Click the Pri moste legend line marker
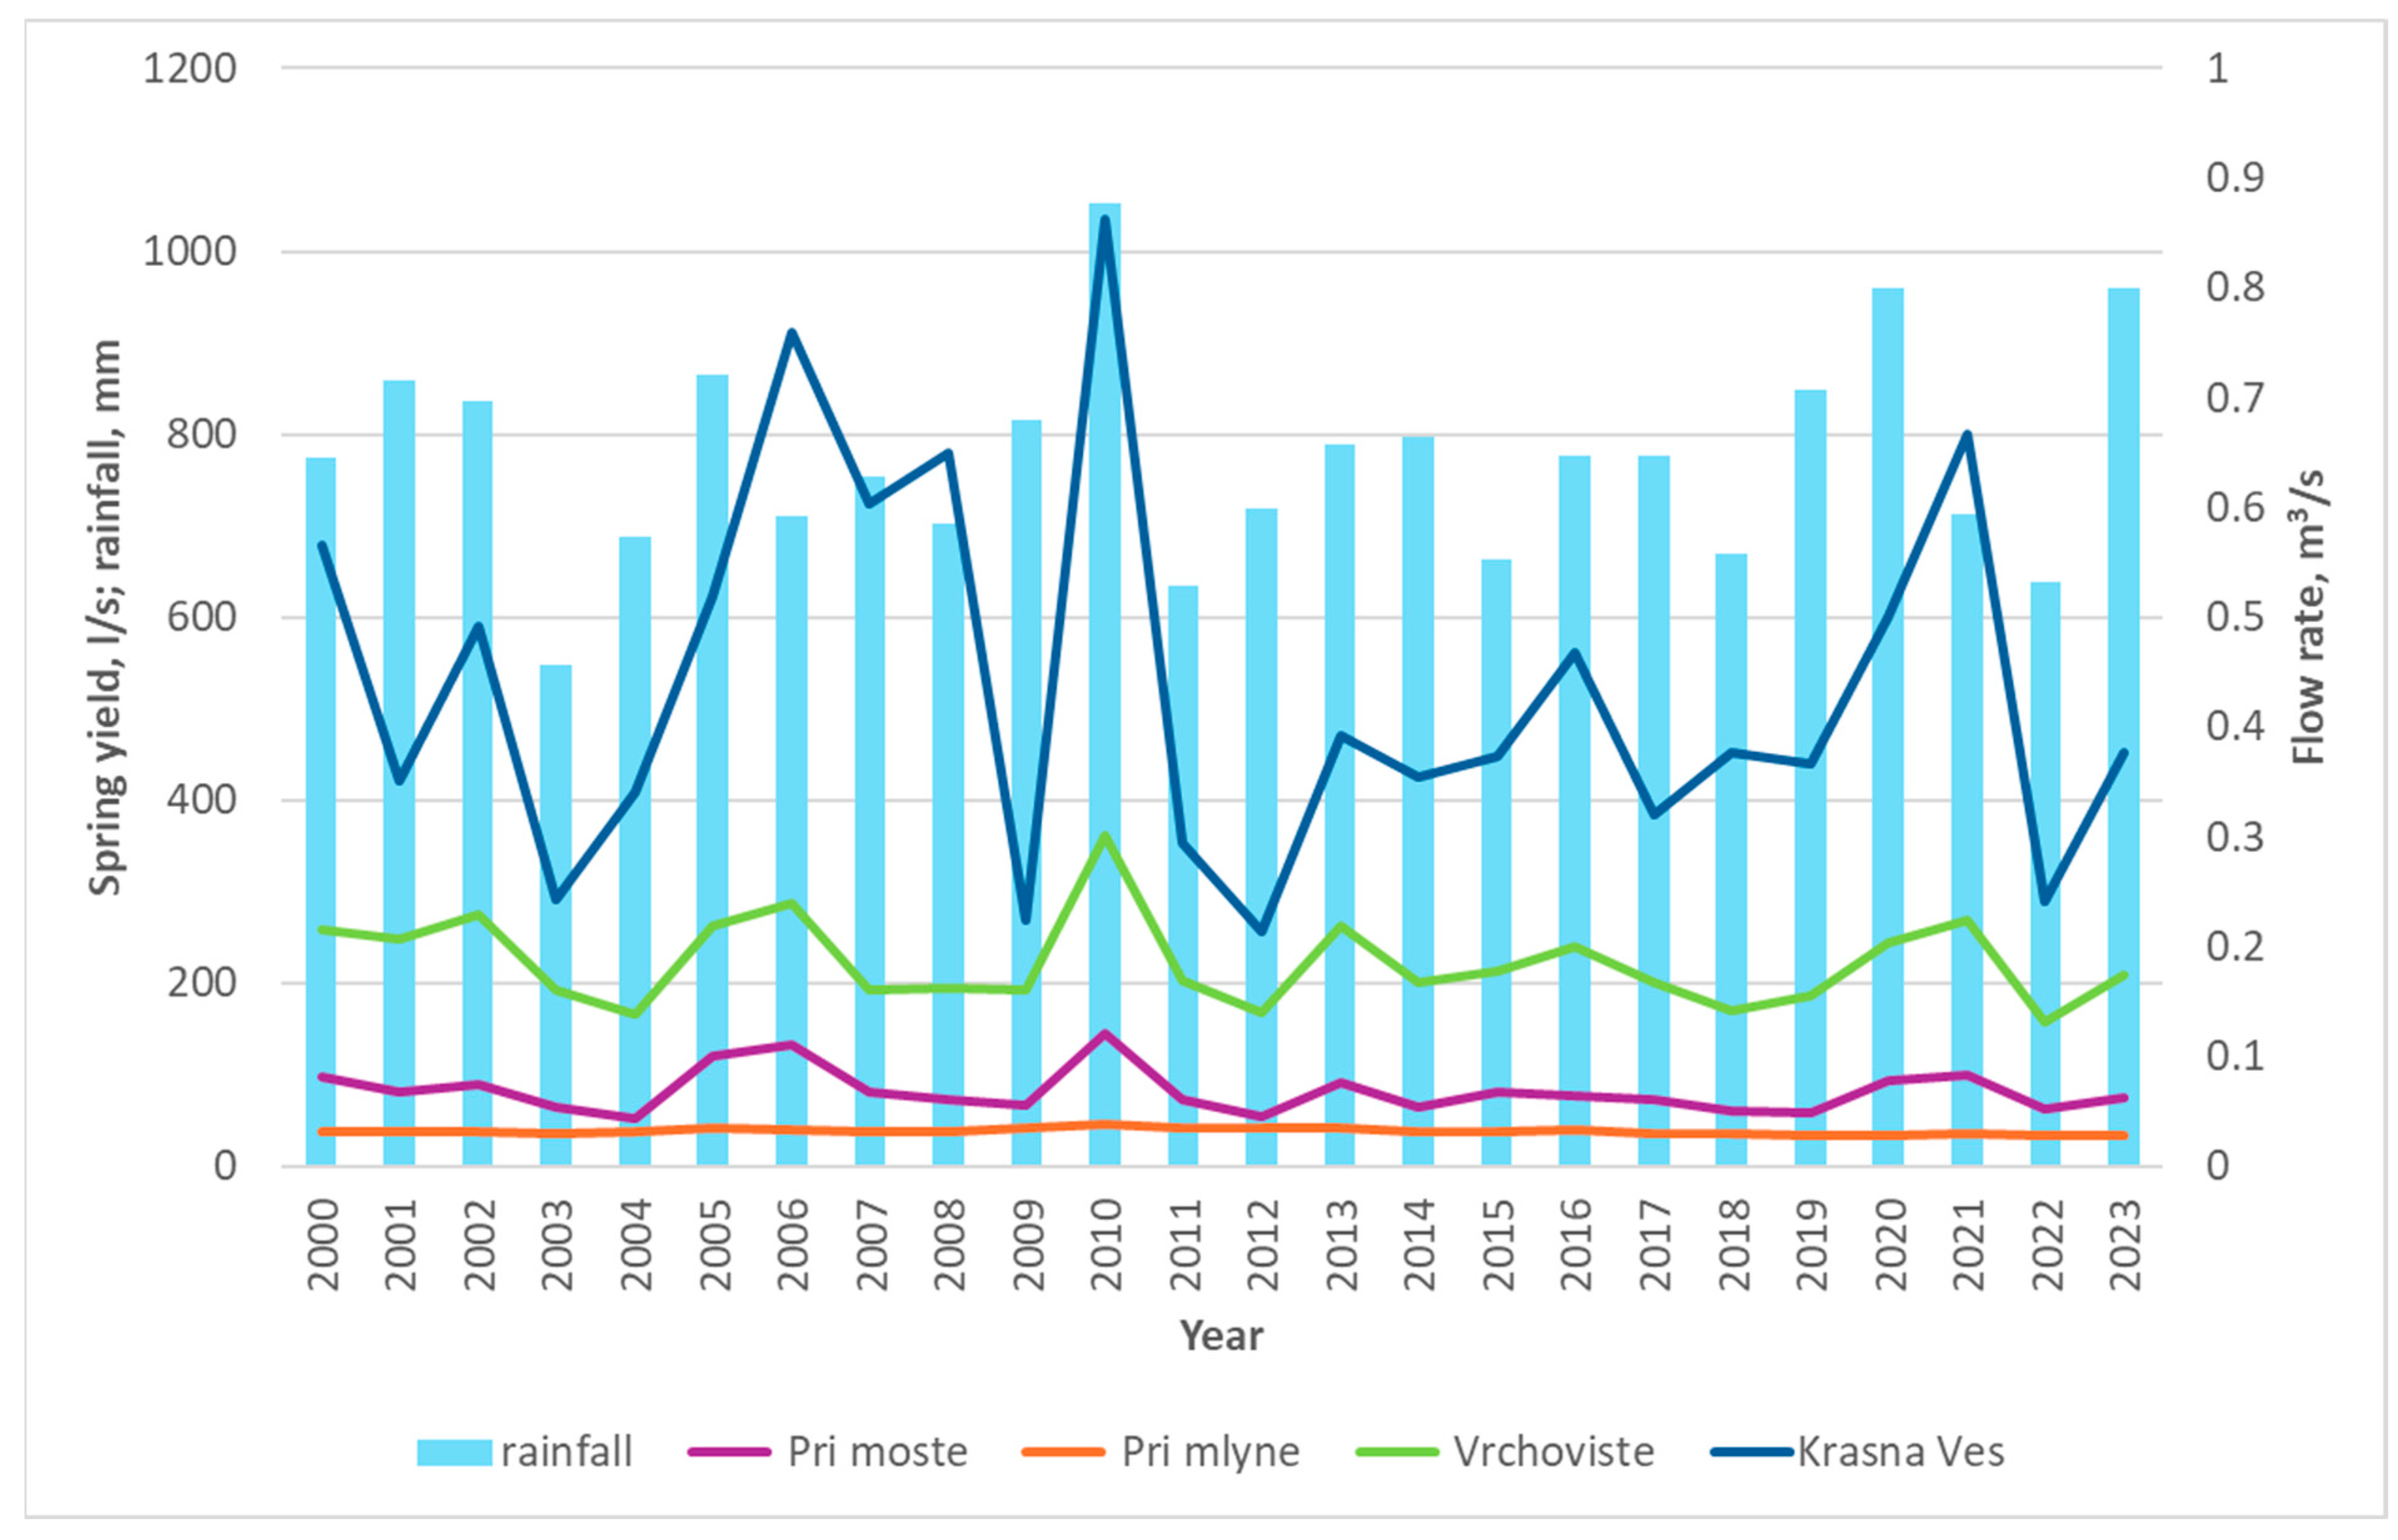Screen dimensions: 2398x1540 tap(729, 1452)
